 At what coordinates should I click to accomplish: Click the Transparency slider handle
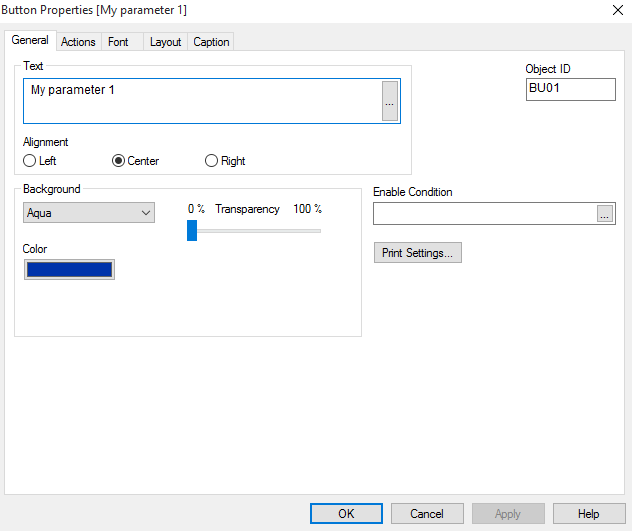pos(192,231)
